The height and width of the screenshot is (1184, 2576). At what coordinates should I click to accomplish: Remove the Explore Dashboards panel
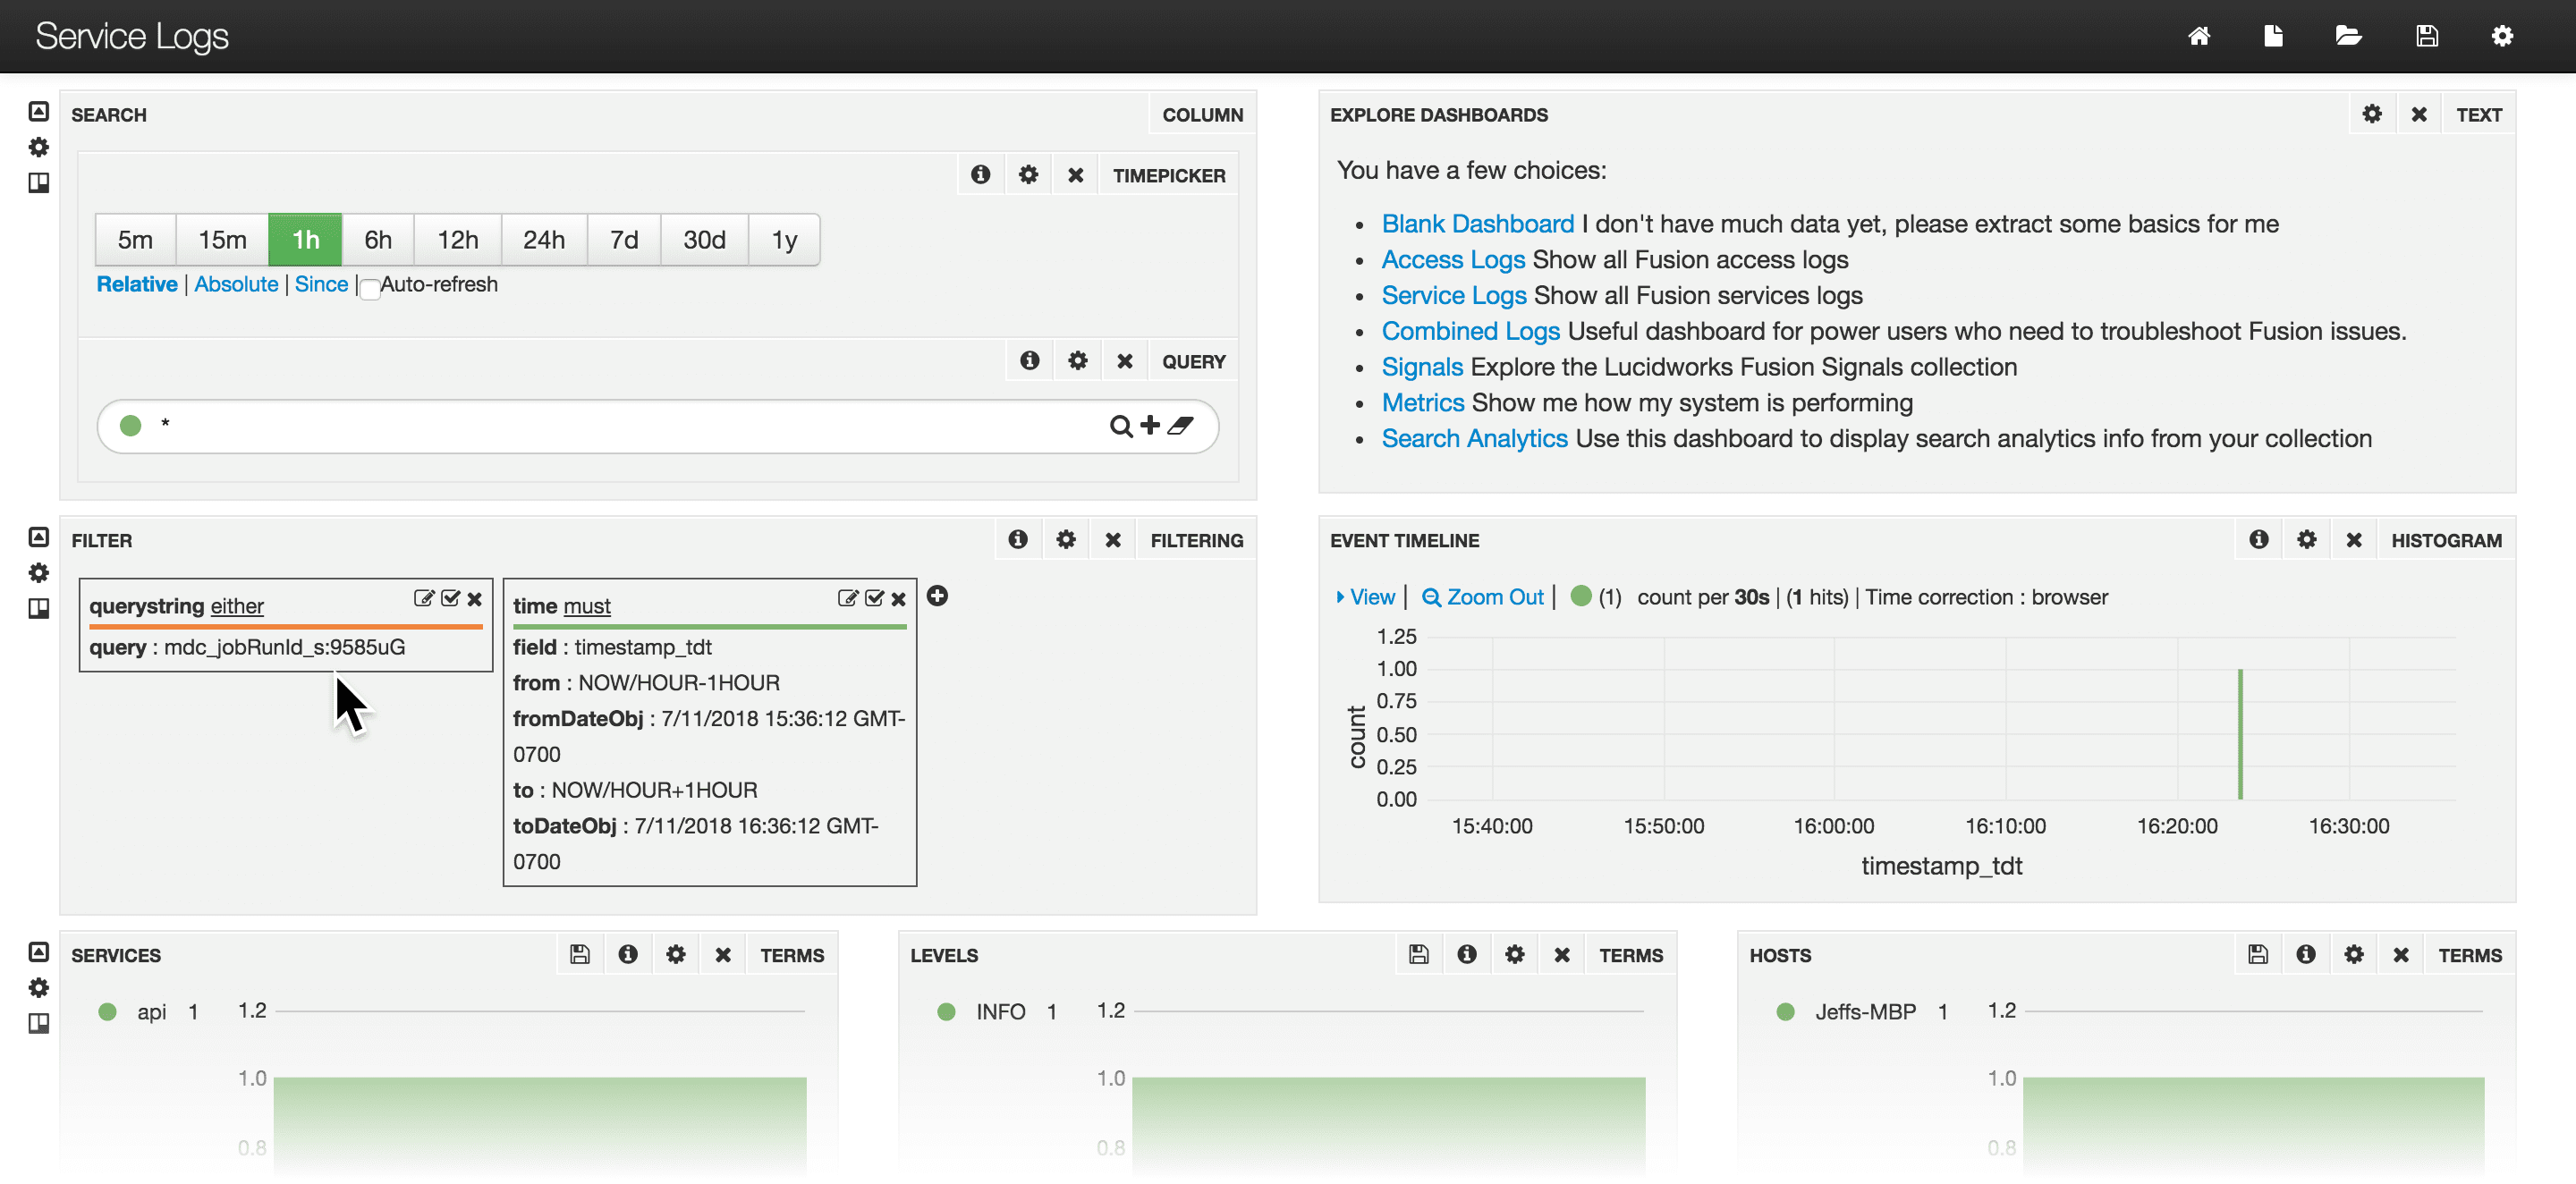[2419, 115]
